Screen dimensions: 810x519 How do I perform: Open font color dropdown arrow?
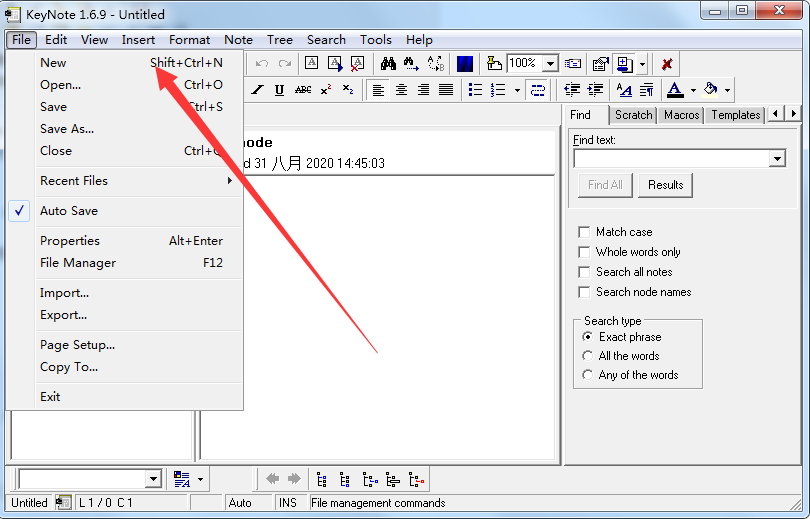click(x=693, y=90)
